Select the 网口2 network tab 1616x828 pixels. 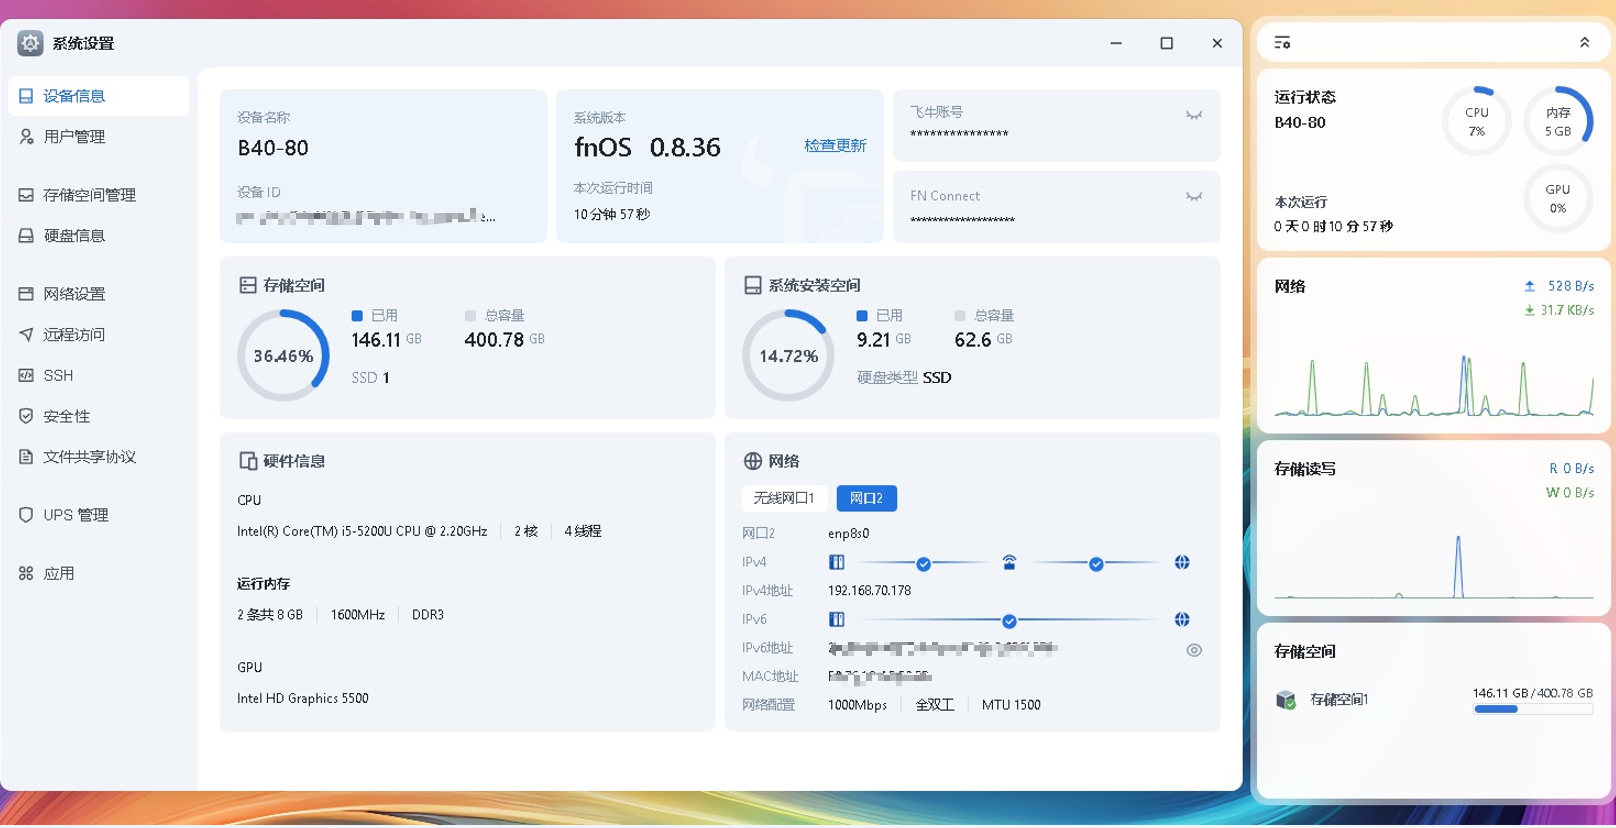pyautogui.click(x=866, y=498)
